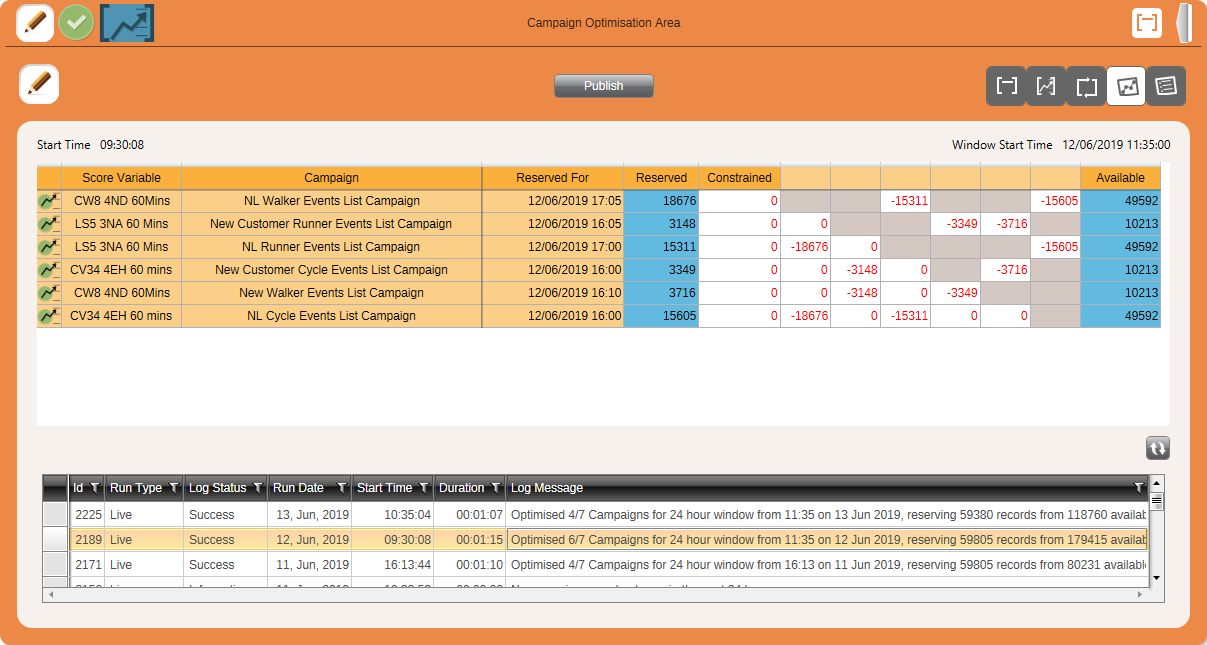Image resolution: width=1207 pixels, height=645 pixels.
Task: Open filter on Run Date column
Action: pyautogui.click(x=342, y=488)
